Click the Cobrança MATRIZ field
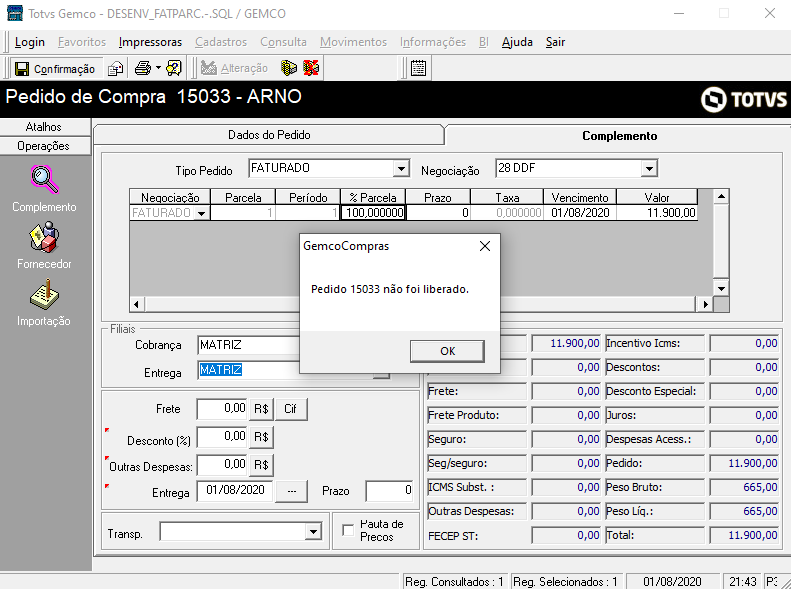 tap(249, 345)
